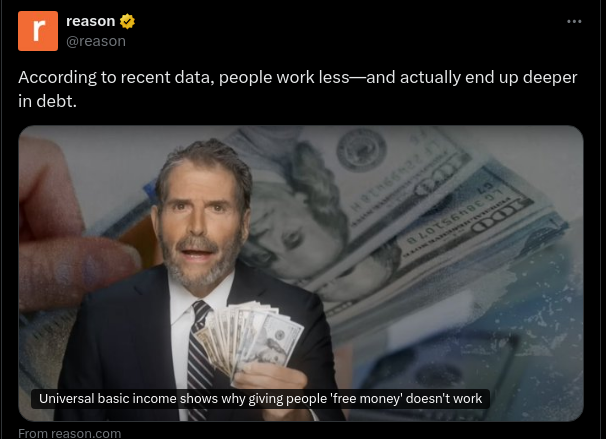This screenshot has width=606, height=439.
Task: Click the words "in debt." in tweet
Action: tap(47, 101)
